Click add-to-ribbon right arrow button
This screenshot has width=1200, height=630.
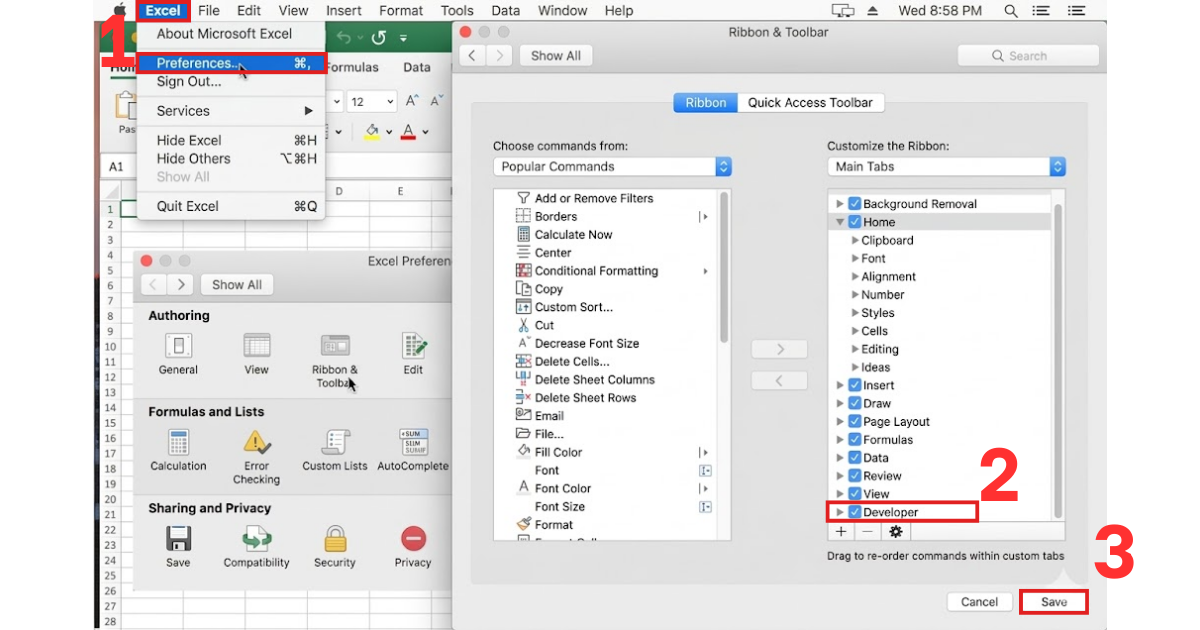(x=779, y=349)
